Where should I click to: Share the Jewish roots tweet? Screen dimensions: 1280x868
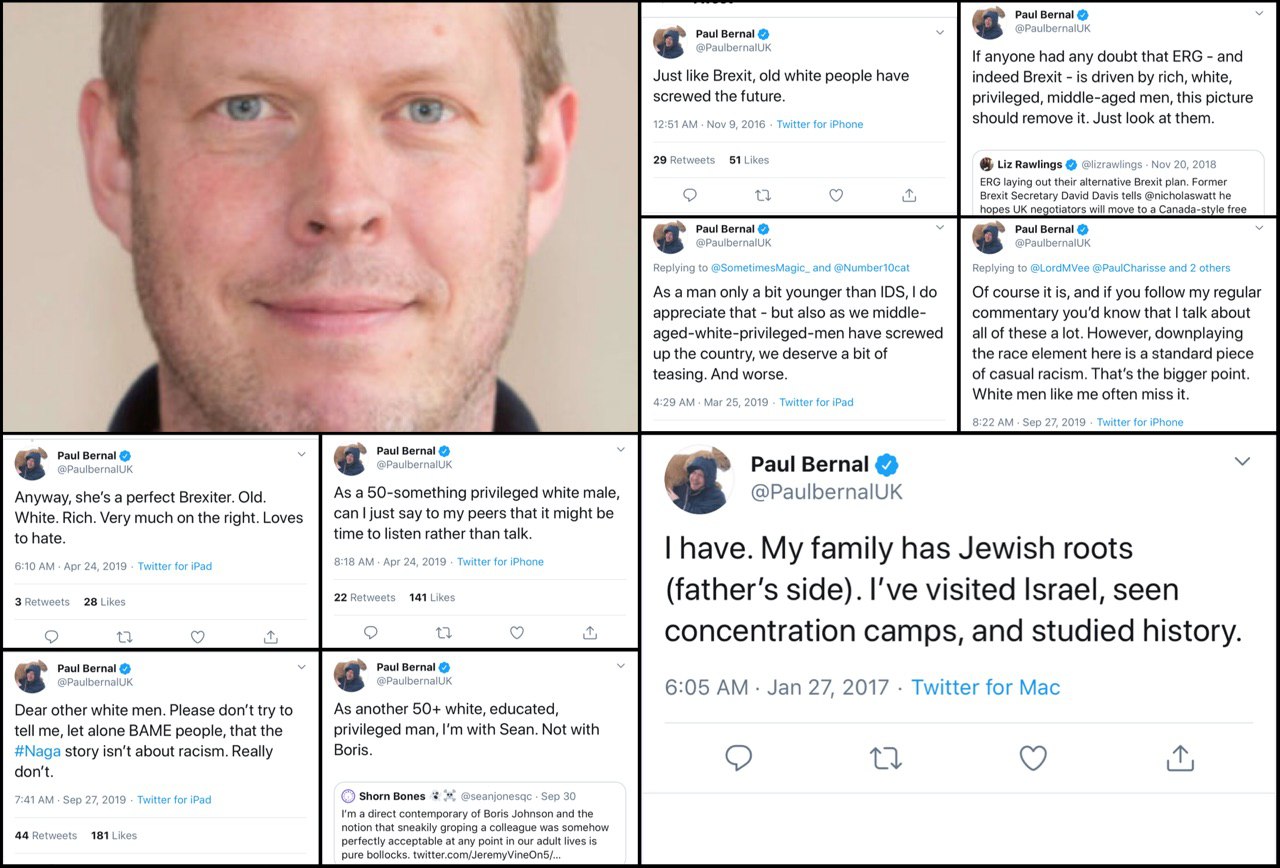(x=1181, y=758)
